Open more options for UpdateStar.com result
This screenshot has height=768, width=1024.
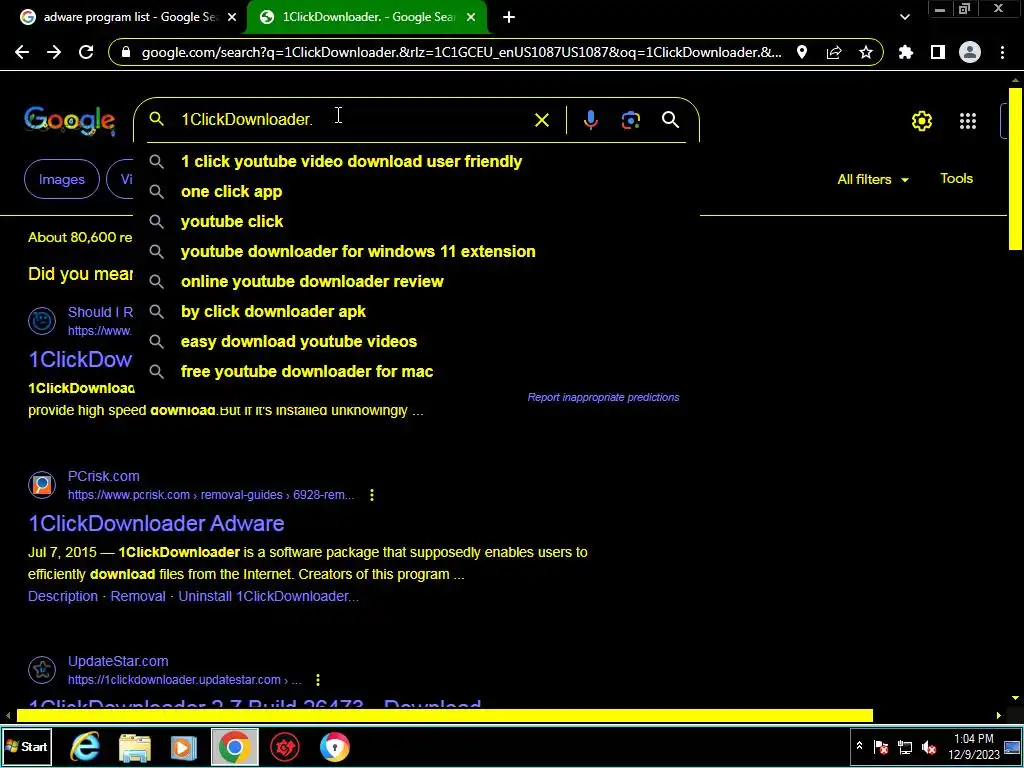pyautogui.click(x=318, y=680)
